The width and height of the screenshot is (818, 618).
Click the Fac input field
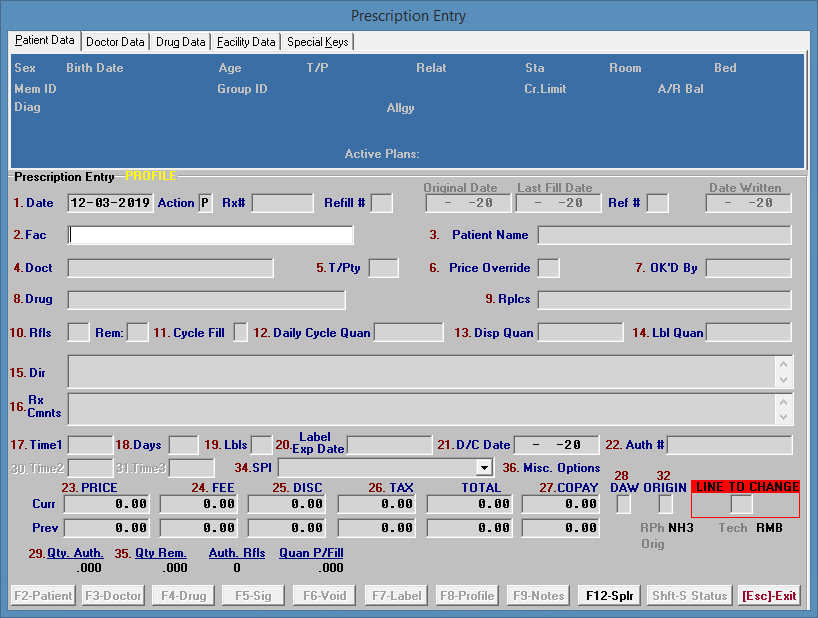[x=210, y=235]
